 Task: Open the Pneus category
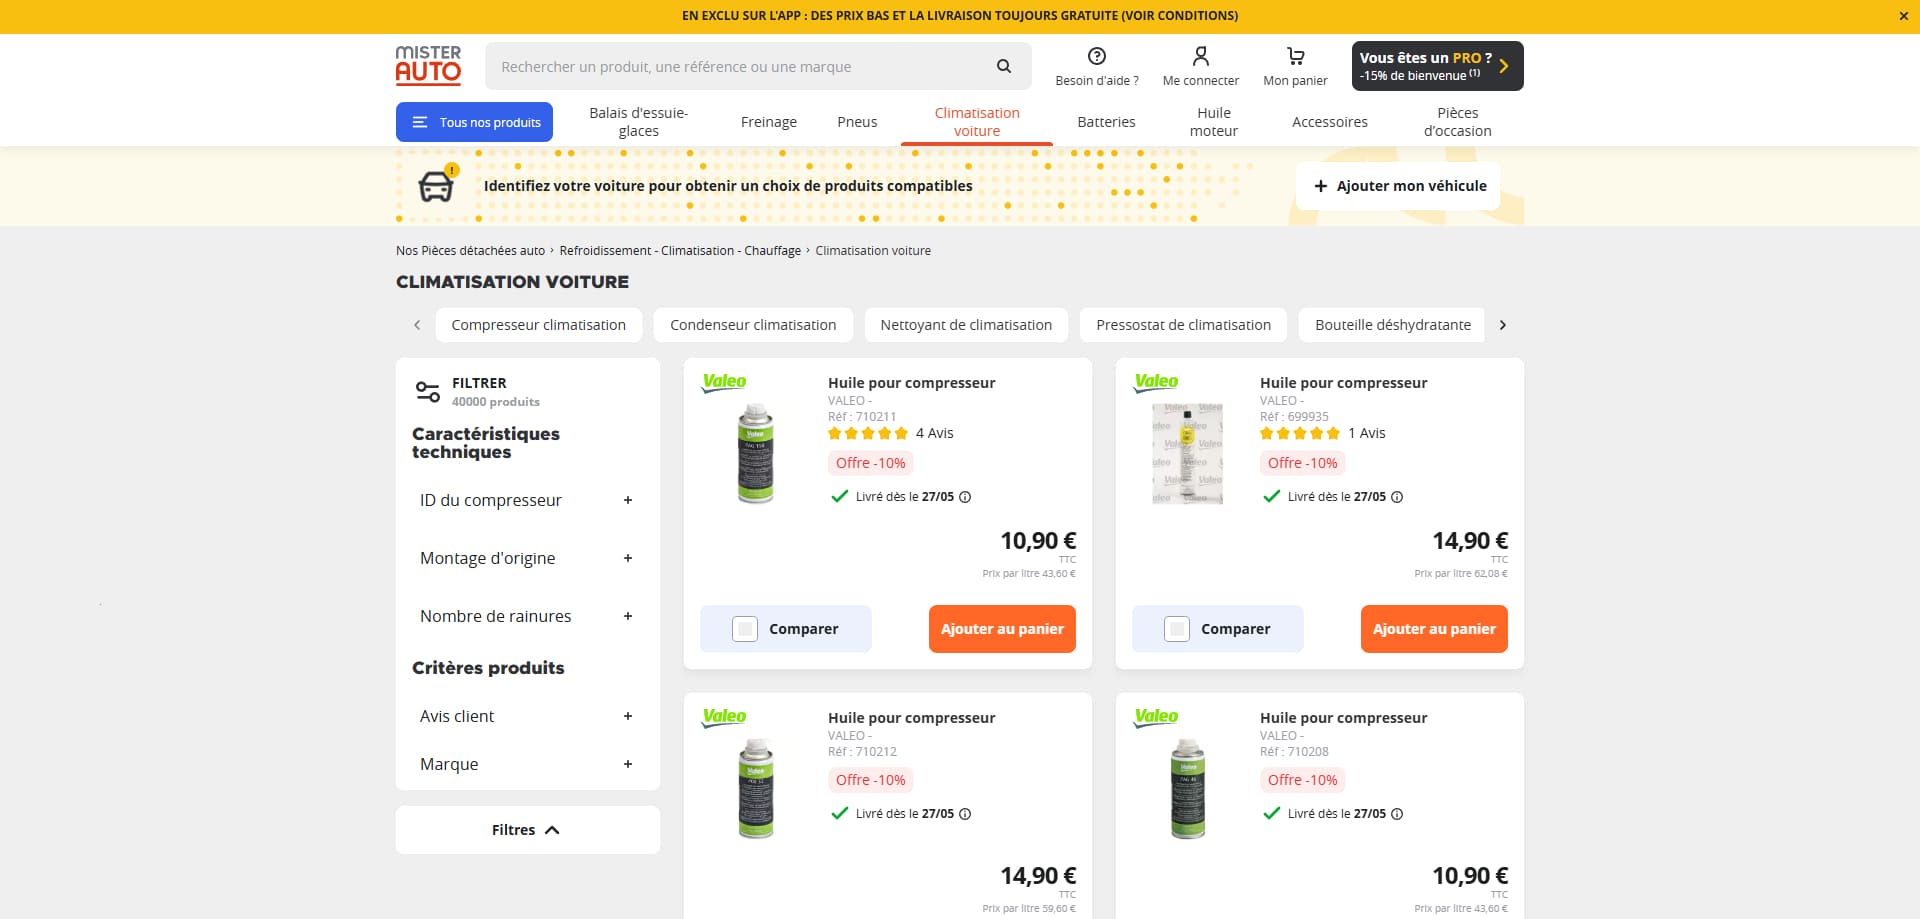857,122
